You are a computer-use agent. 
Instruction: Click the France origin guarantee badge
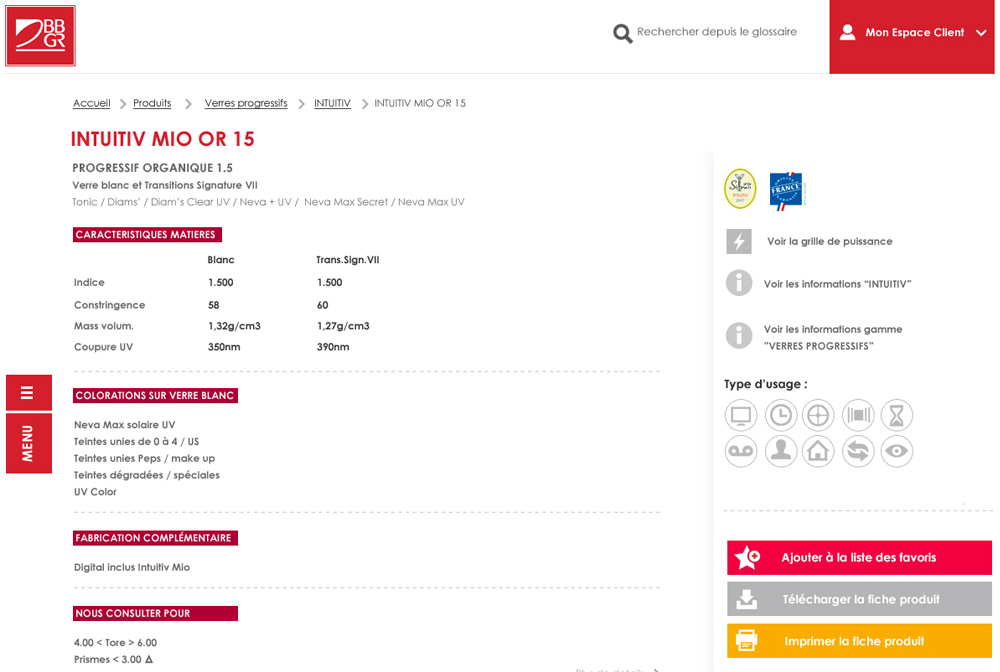click(786, 191)
